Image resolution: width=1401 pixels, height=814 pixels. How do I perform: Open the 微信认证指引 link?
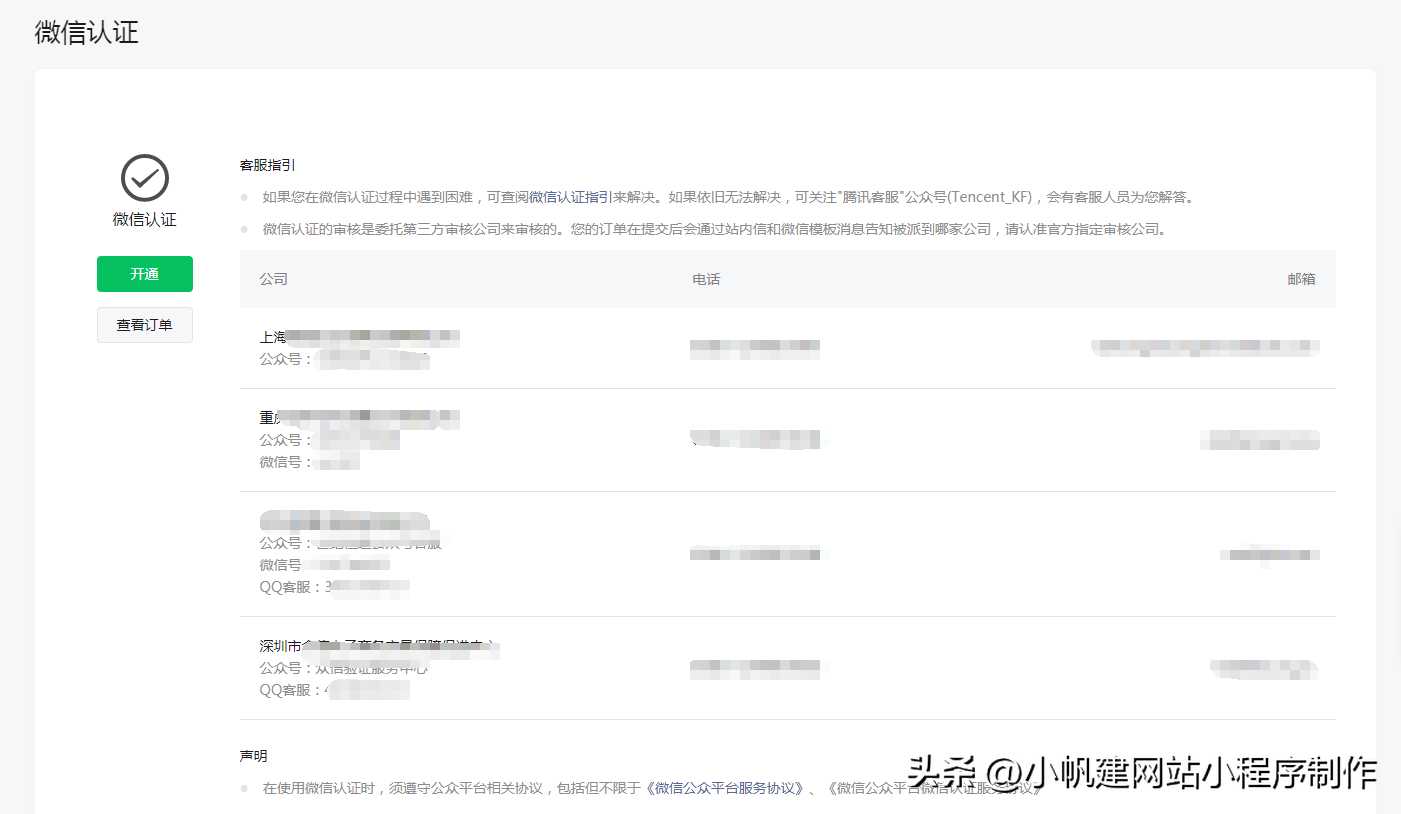570,197
